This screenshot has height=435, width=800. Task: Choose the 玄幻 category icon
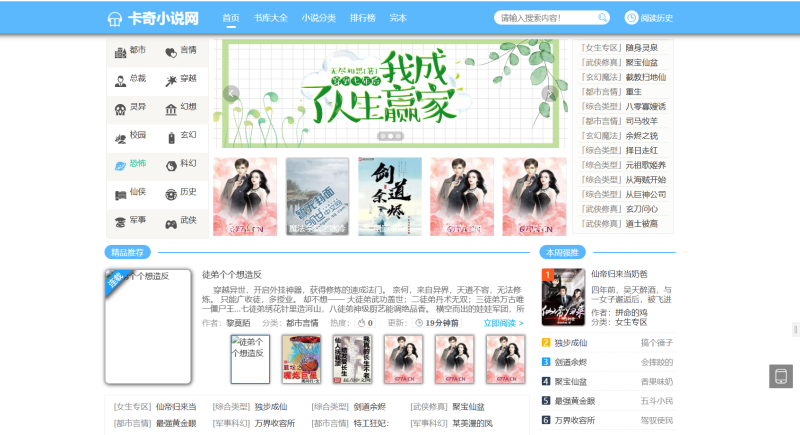171,138
